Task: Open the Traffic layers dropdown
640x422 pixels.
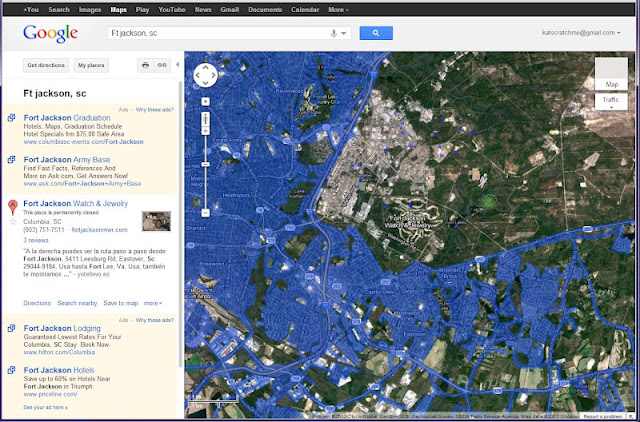Action: tap(611, 102)
